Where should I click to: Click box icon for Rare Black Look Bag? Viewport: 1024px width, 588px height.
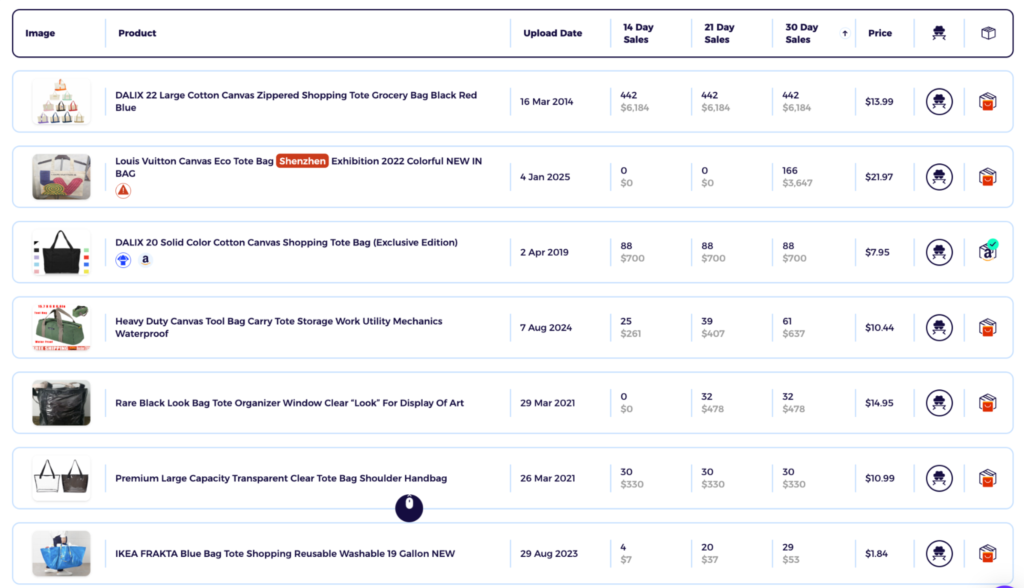pos(987,403)
